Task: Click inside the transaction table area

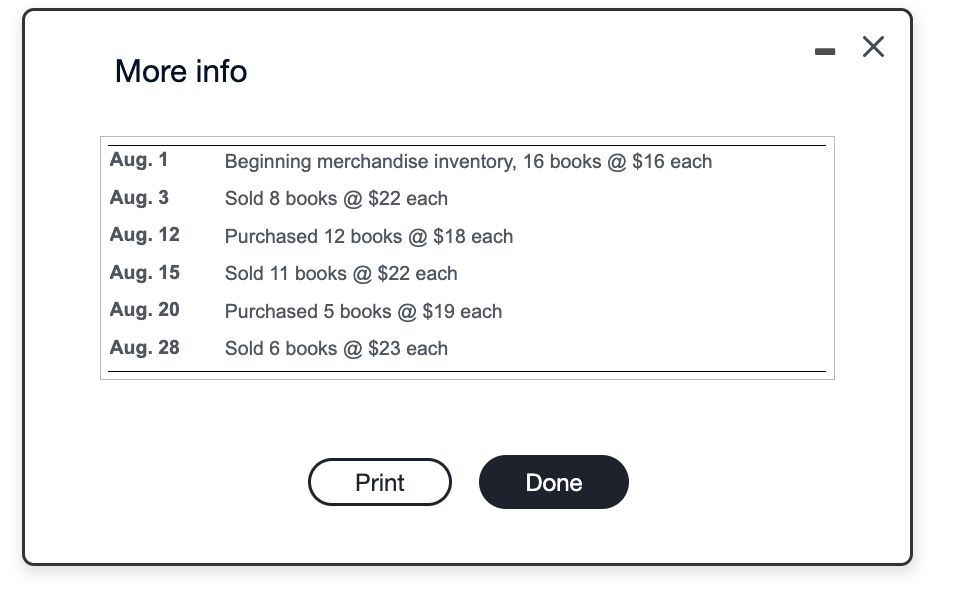Action: point(468,258)
